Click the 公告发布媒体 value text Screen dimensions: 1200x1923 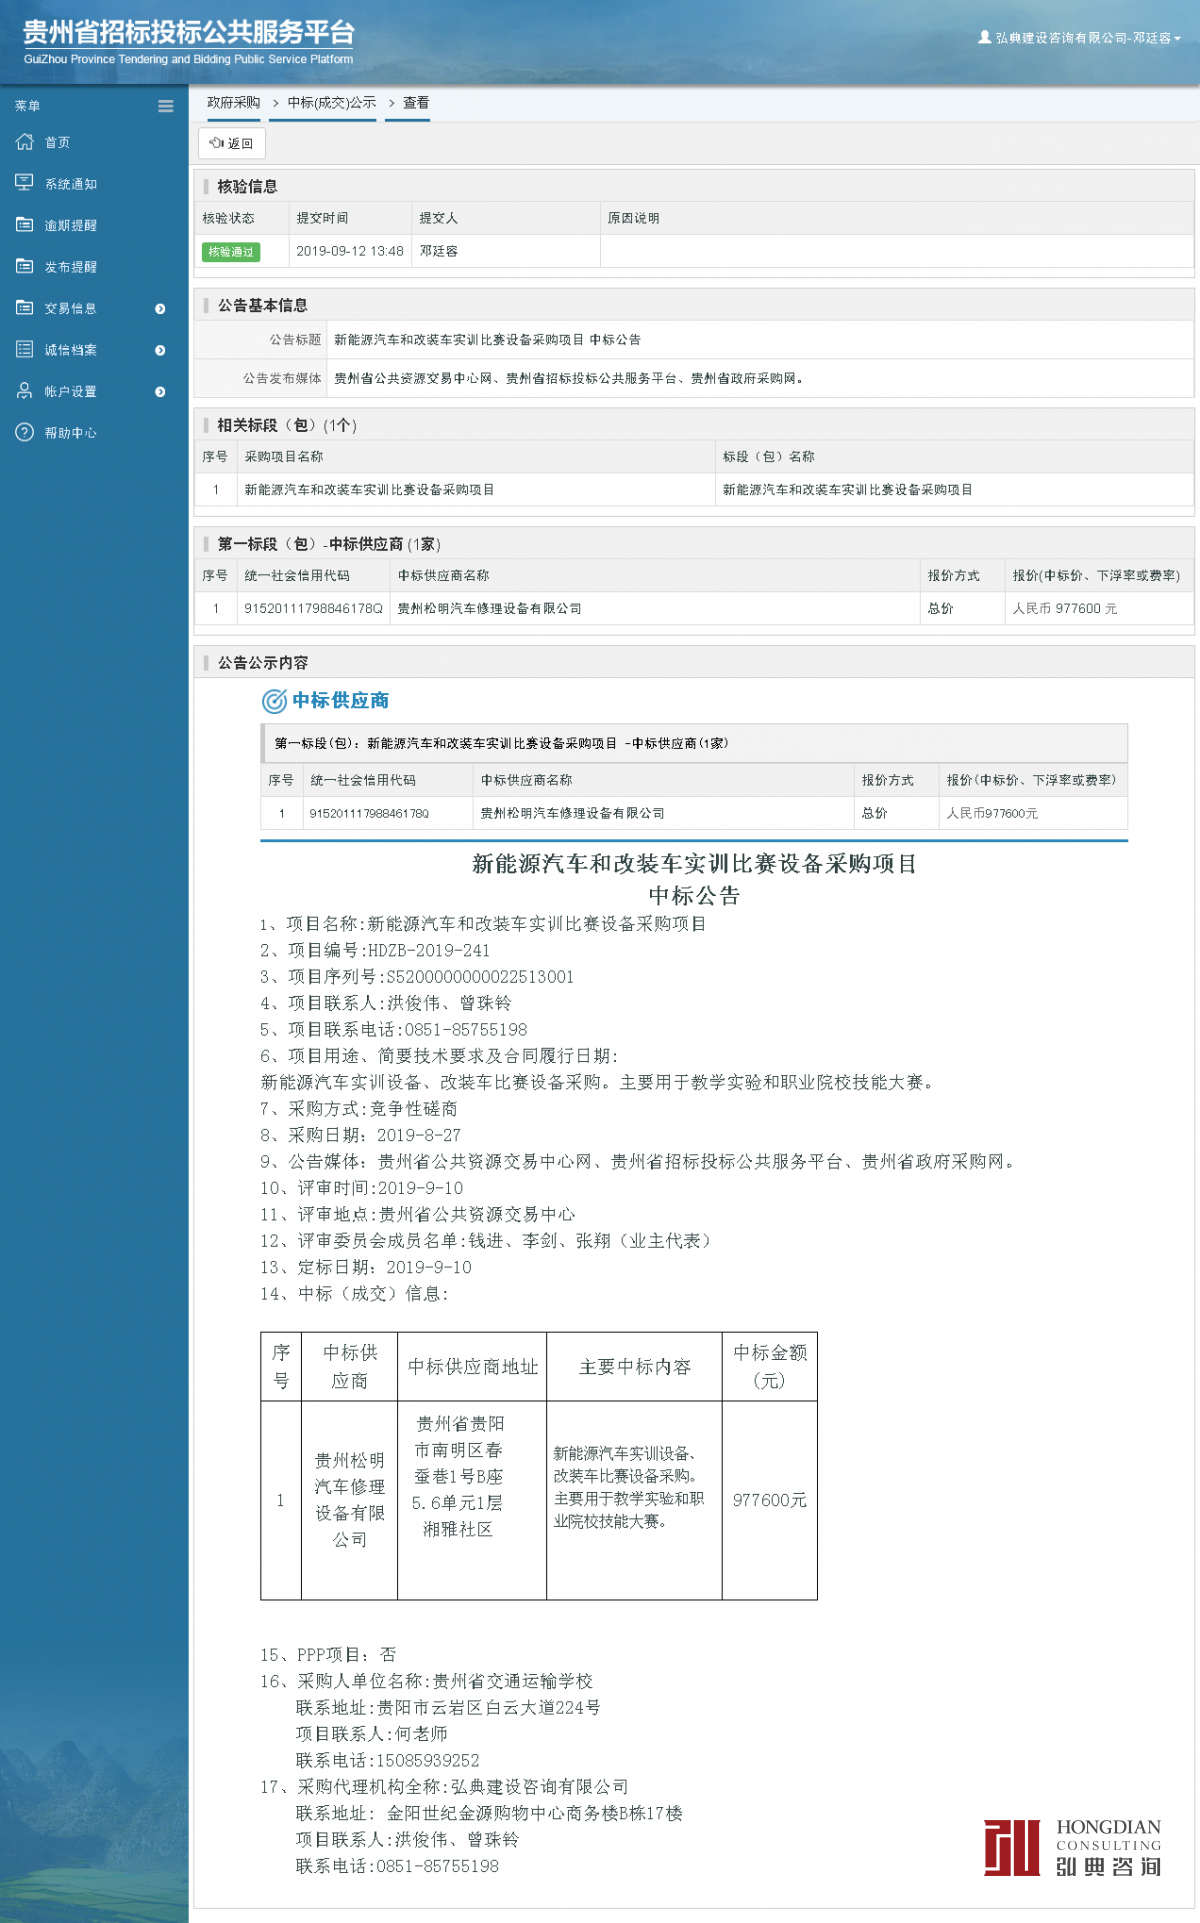571,379
